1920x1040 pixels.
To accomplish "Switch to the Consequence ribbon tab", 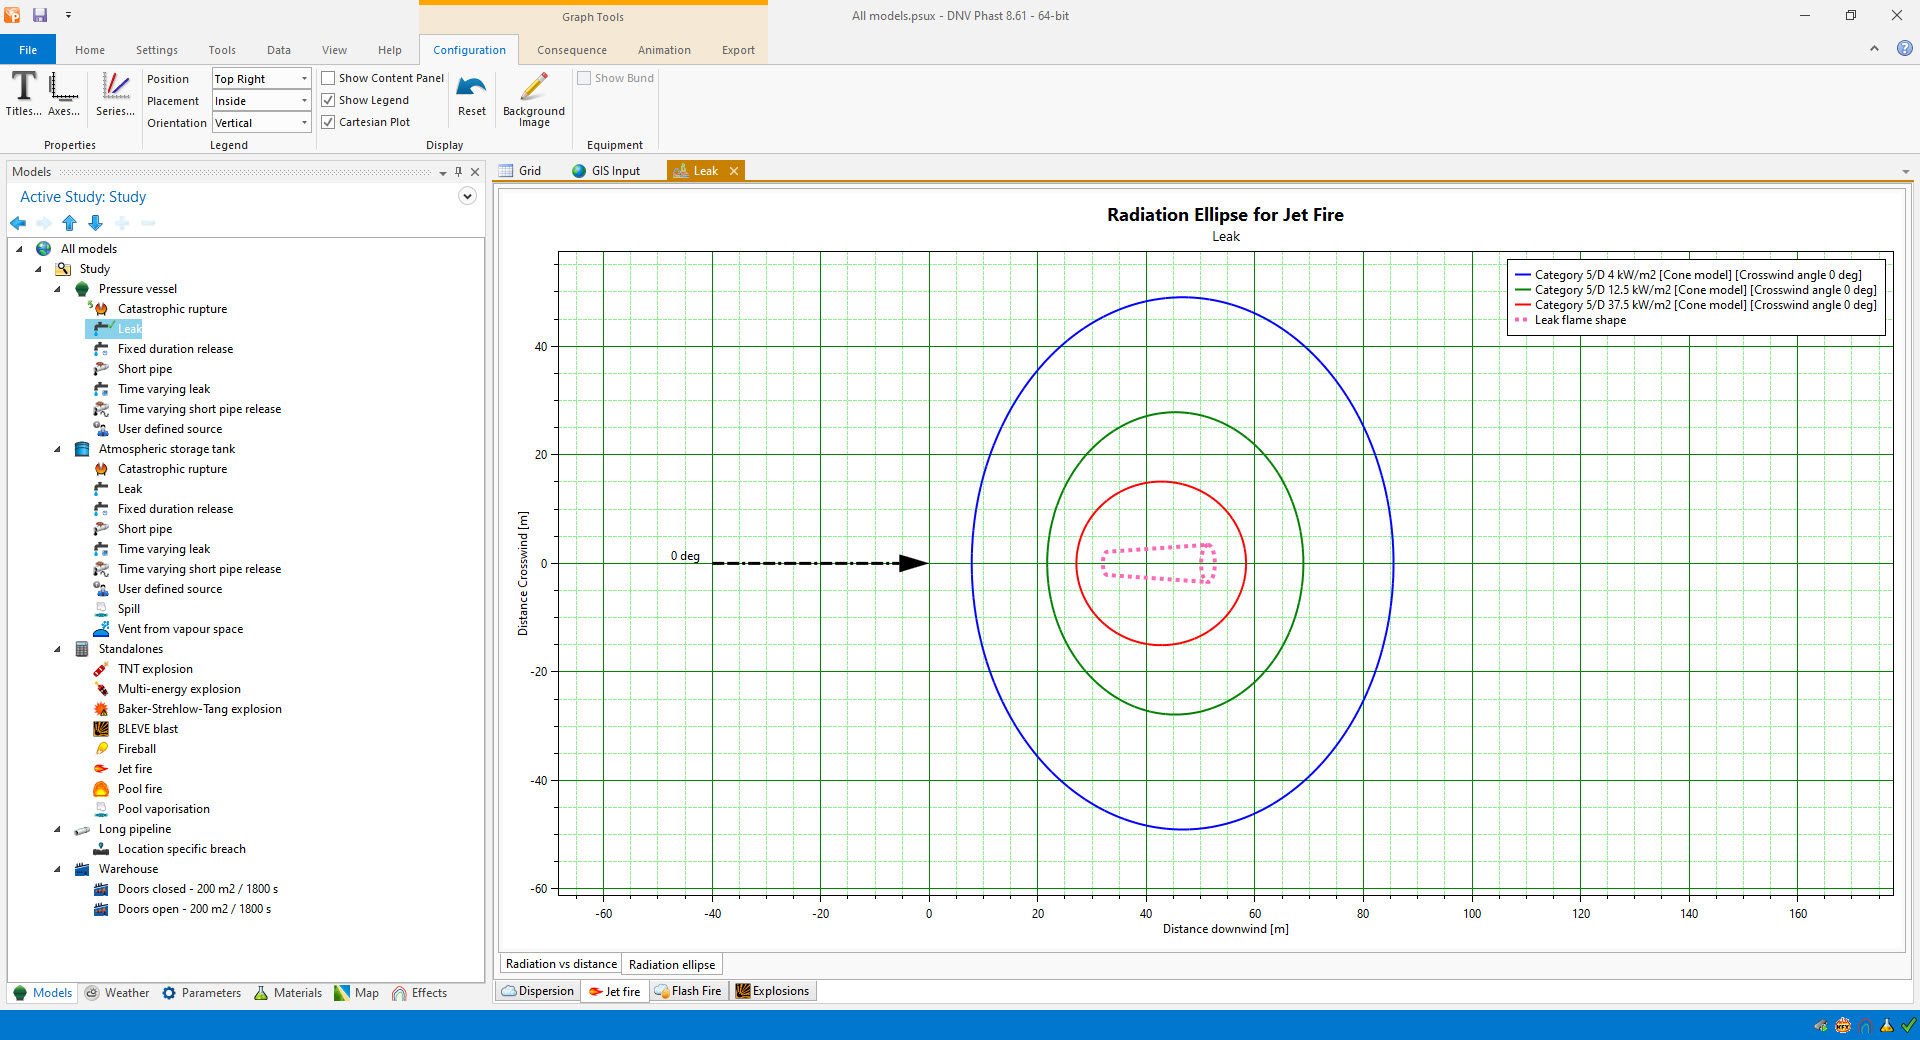I will pyautogui.click(x=571, y=49).
